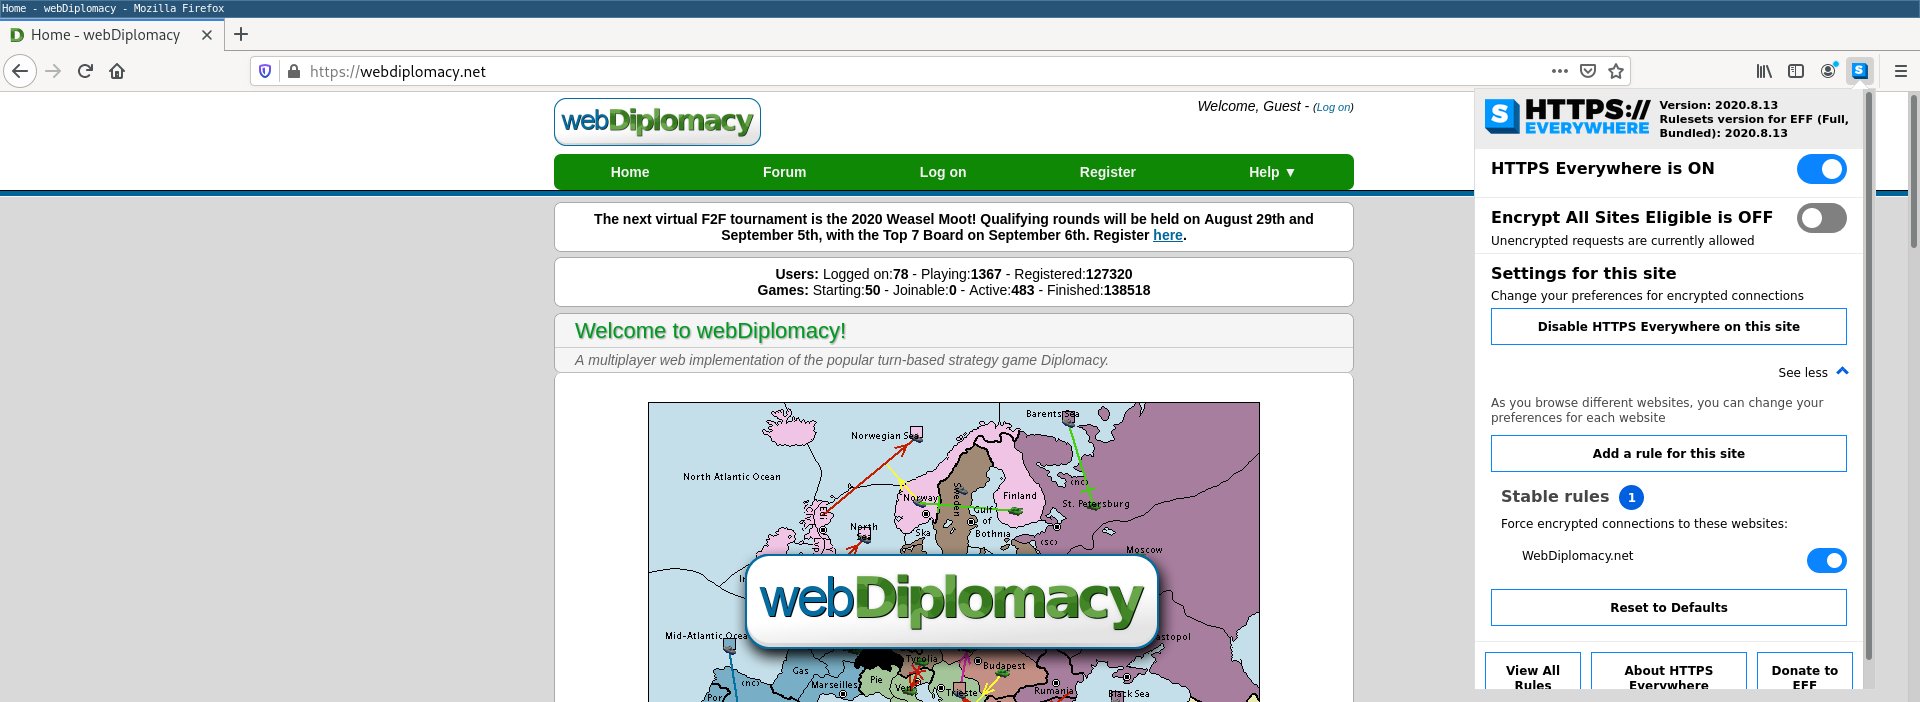Click Add a rule for this site
The image size is (1920, 702).
point(1668,453)
